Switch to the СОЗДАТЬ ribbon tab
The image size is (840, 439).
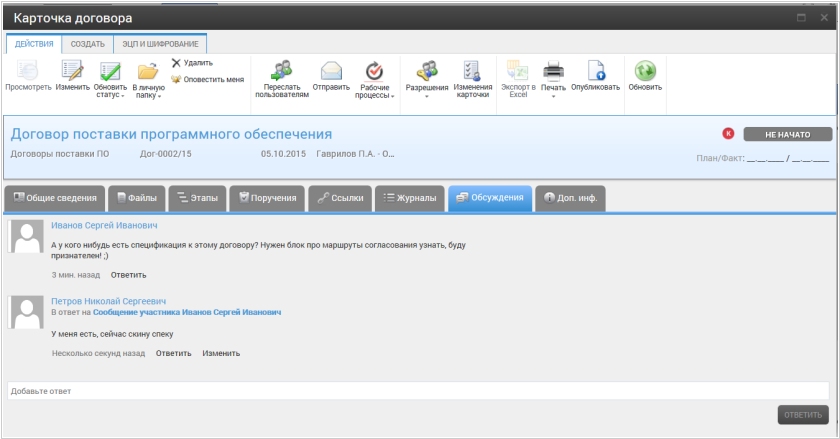87,44
